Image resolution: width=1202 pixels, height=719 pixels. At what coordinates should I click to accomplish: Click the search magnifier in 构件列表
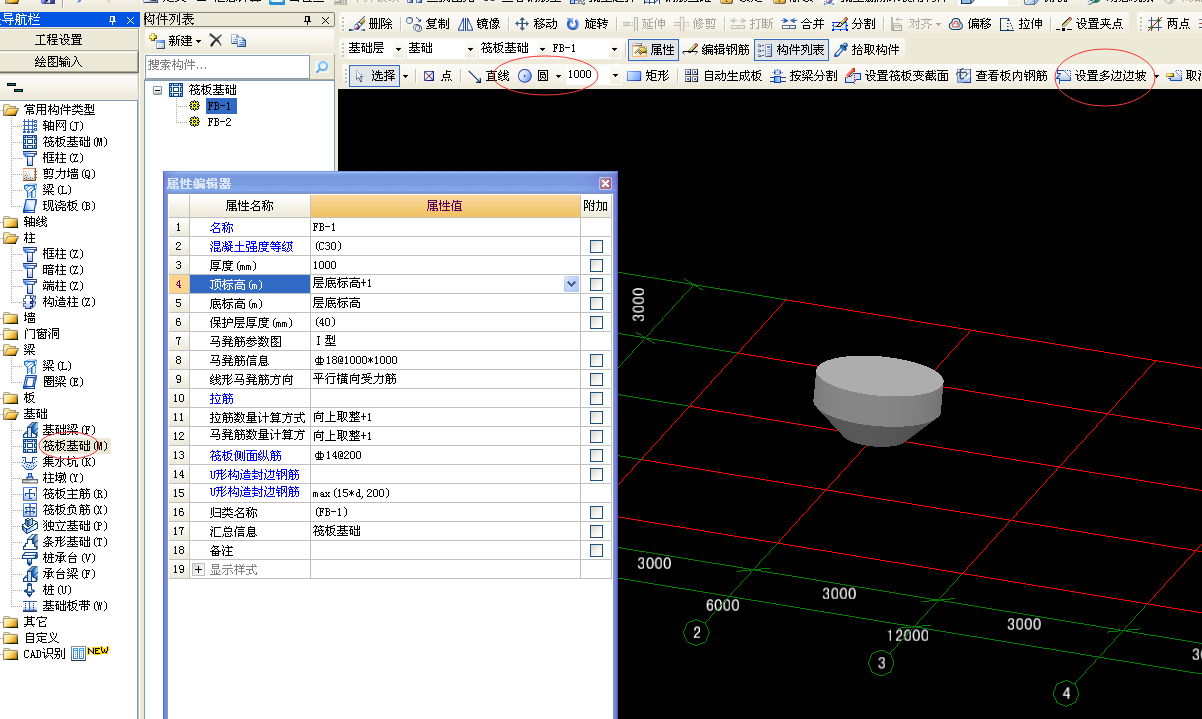(322, 67)
